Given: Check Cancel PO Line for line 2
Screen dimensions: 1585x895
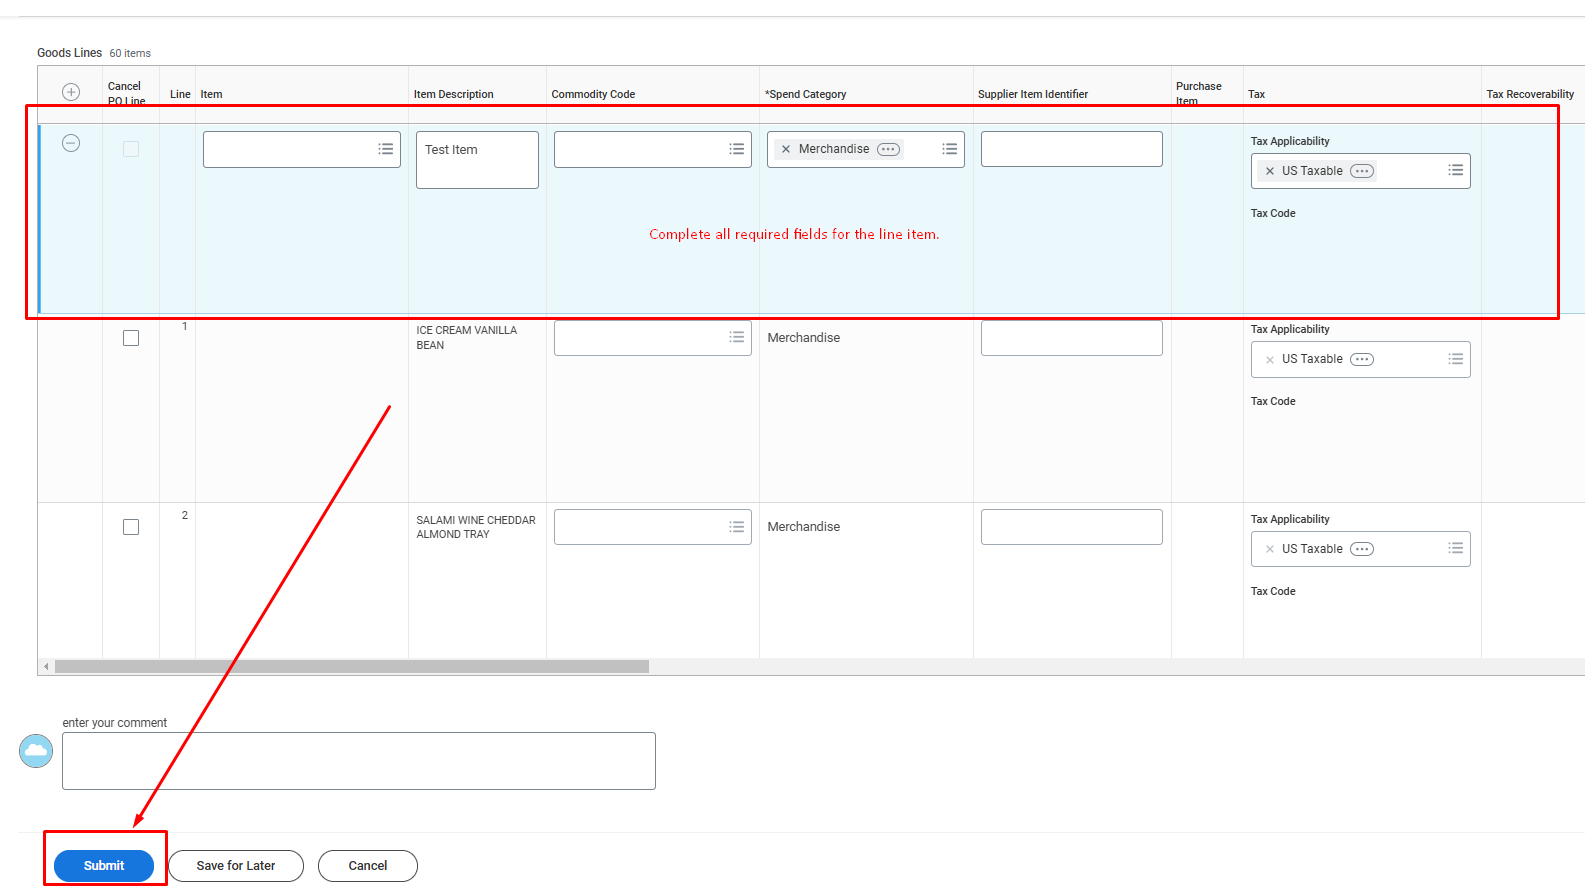Looking at the screenshot, I should tap(131, 527).
